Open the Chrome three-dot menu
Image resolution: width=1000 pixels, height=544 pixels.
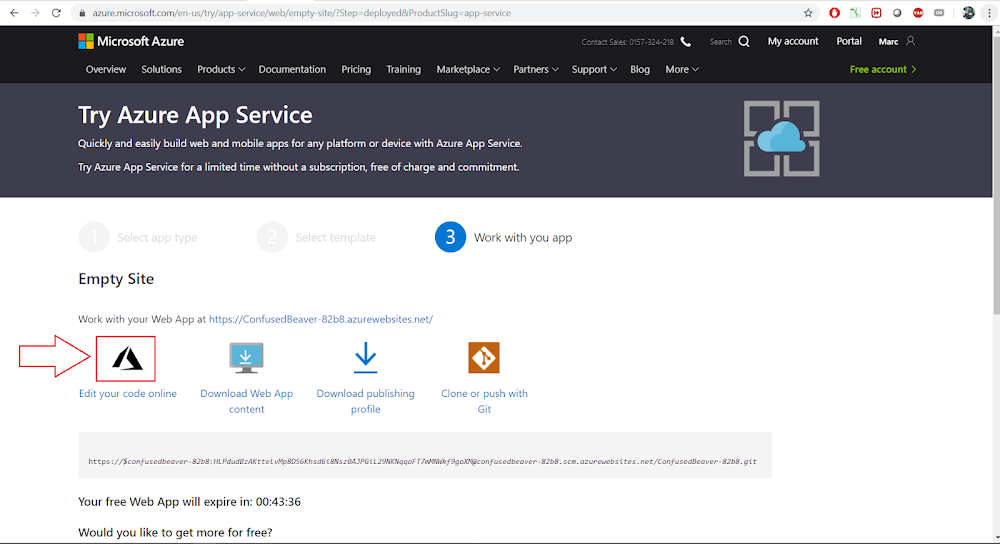tap(989, 13)
